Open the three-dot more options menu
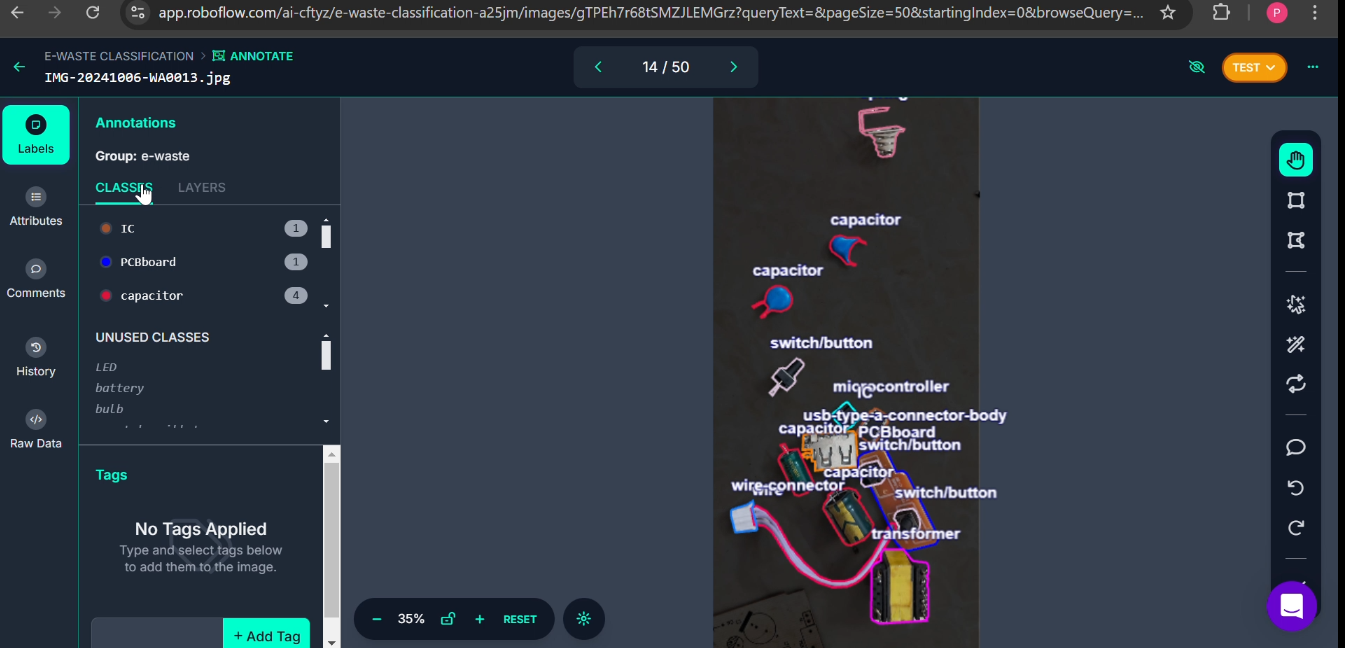 (1313, 67)
